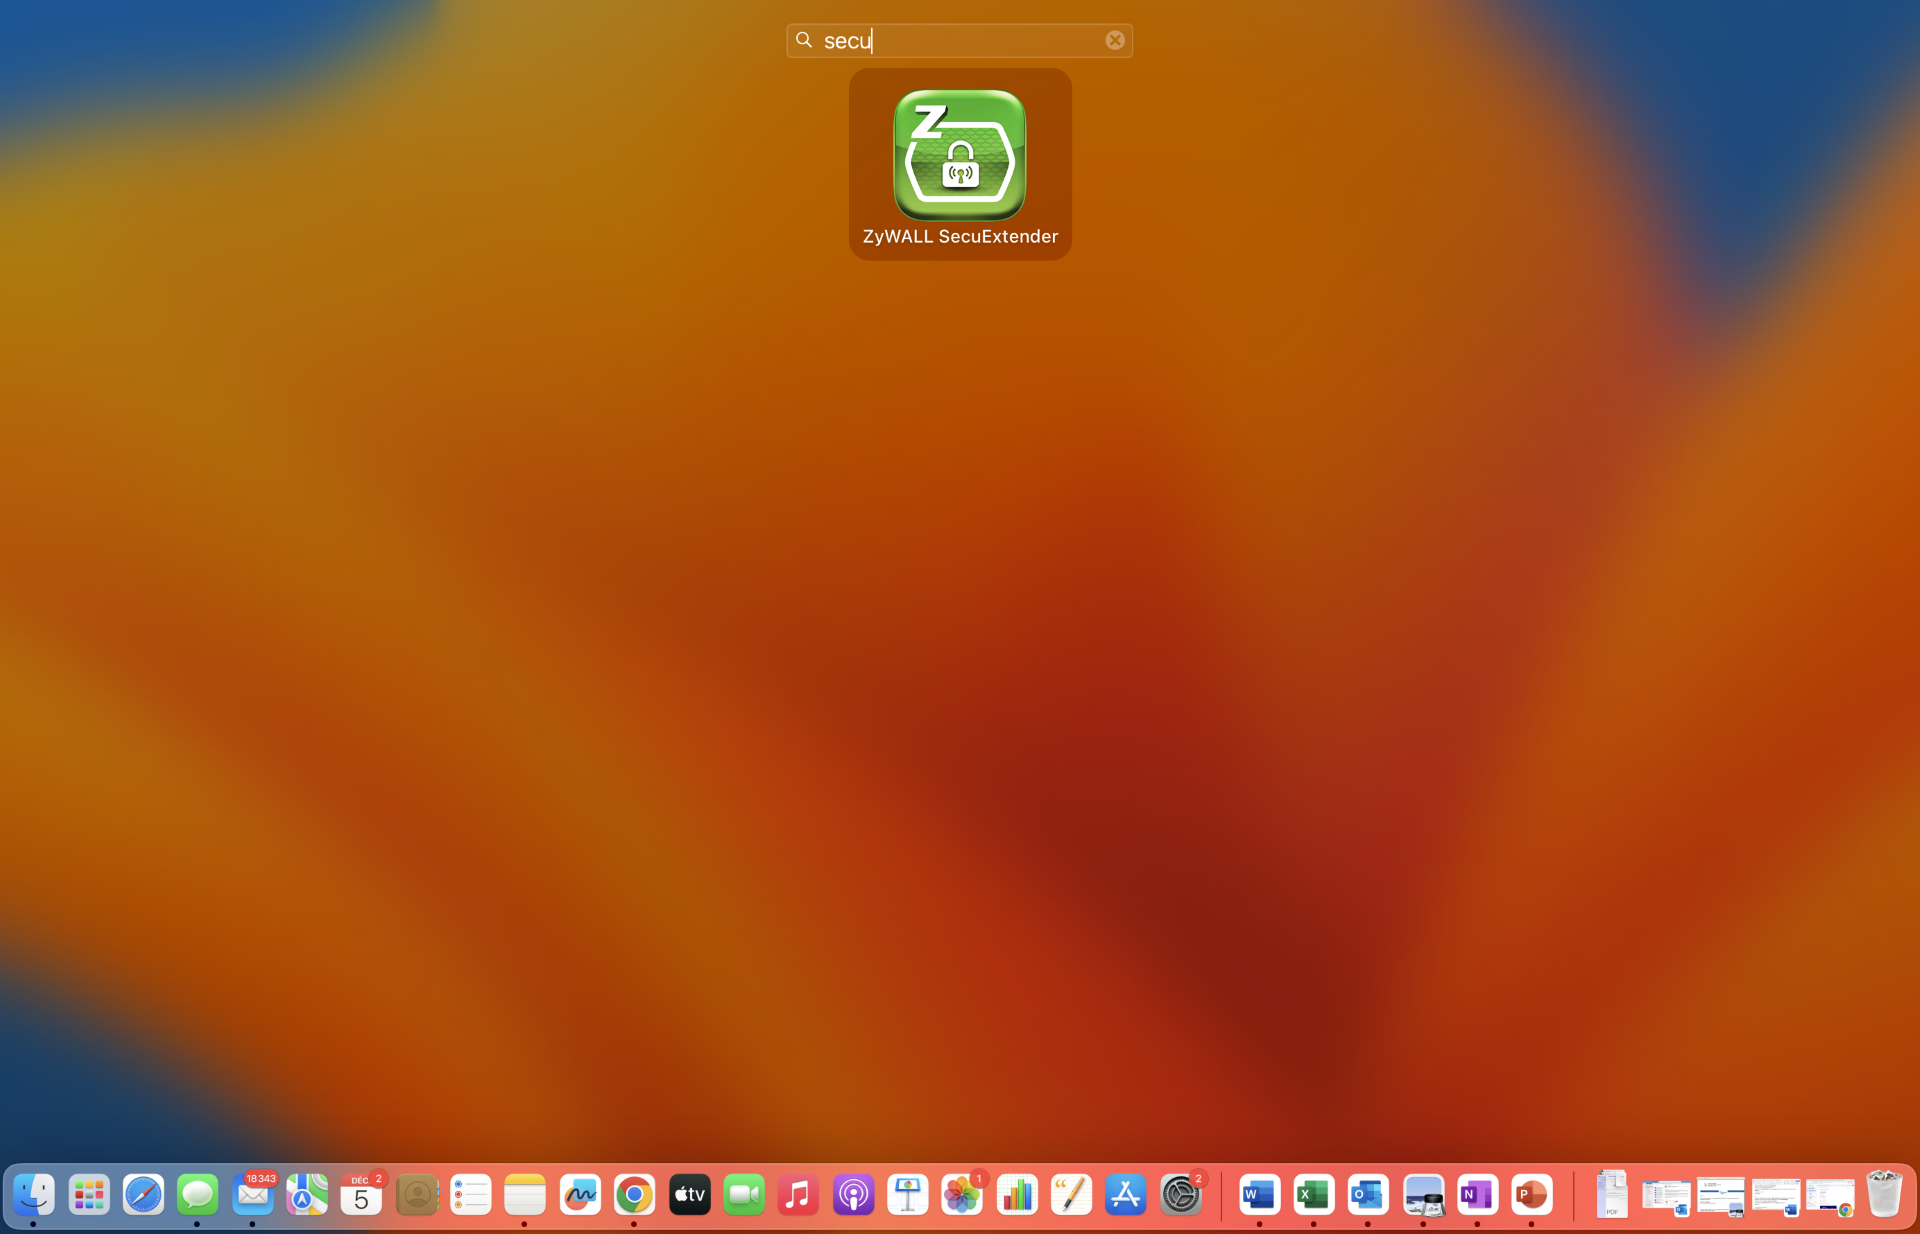Launch the ZyWALL SecuExtender app
The image size is (1920, 1234).
959,156
